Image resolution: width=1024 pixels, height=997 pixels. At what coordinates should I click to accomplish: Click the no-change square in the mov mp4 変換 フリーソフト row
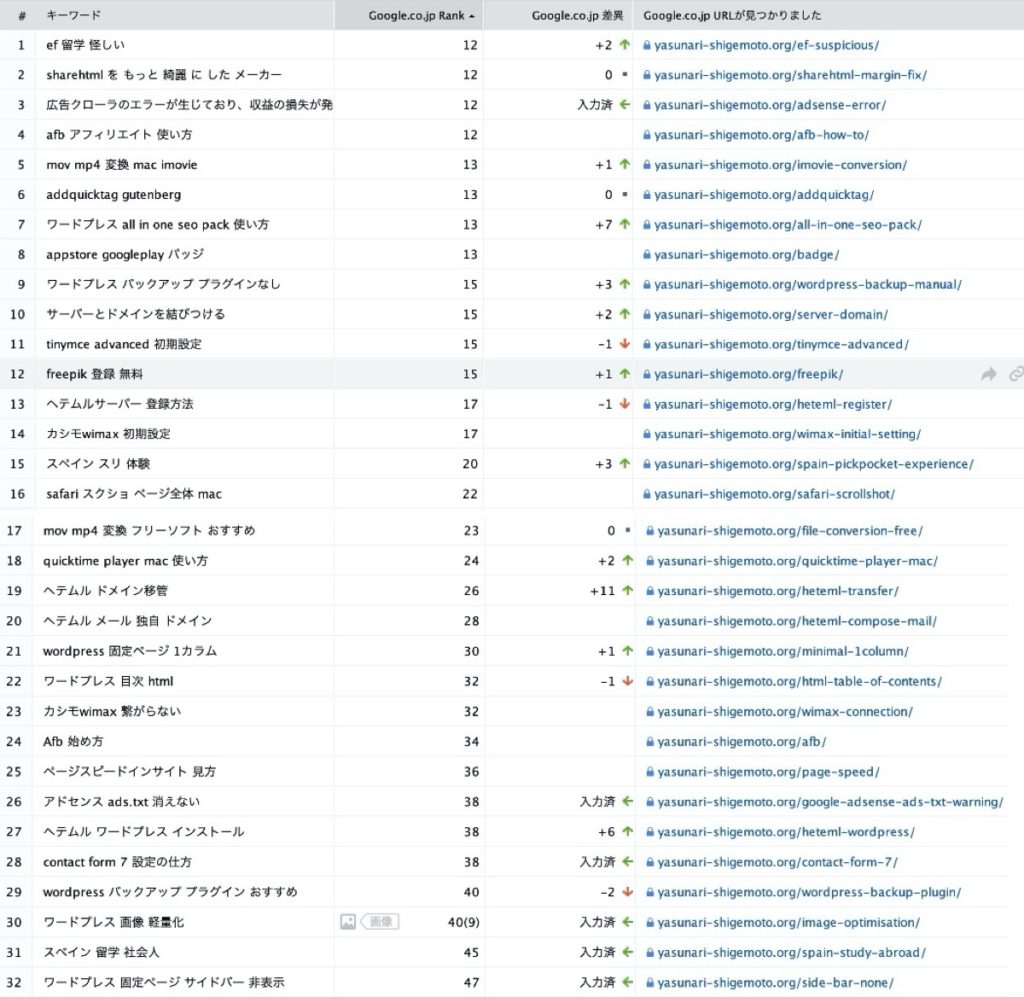(628, 530)
